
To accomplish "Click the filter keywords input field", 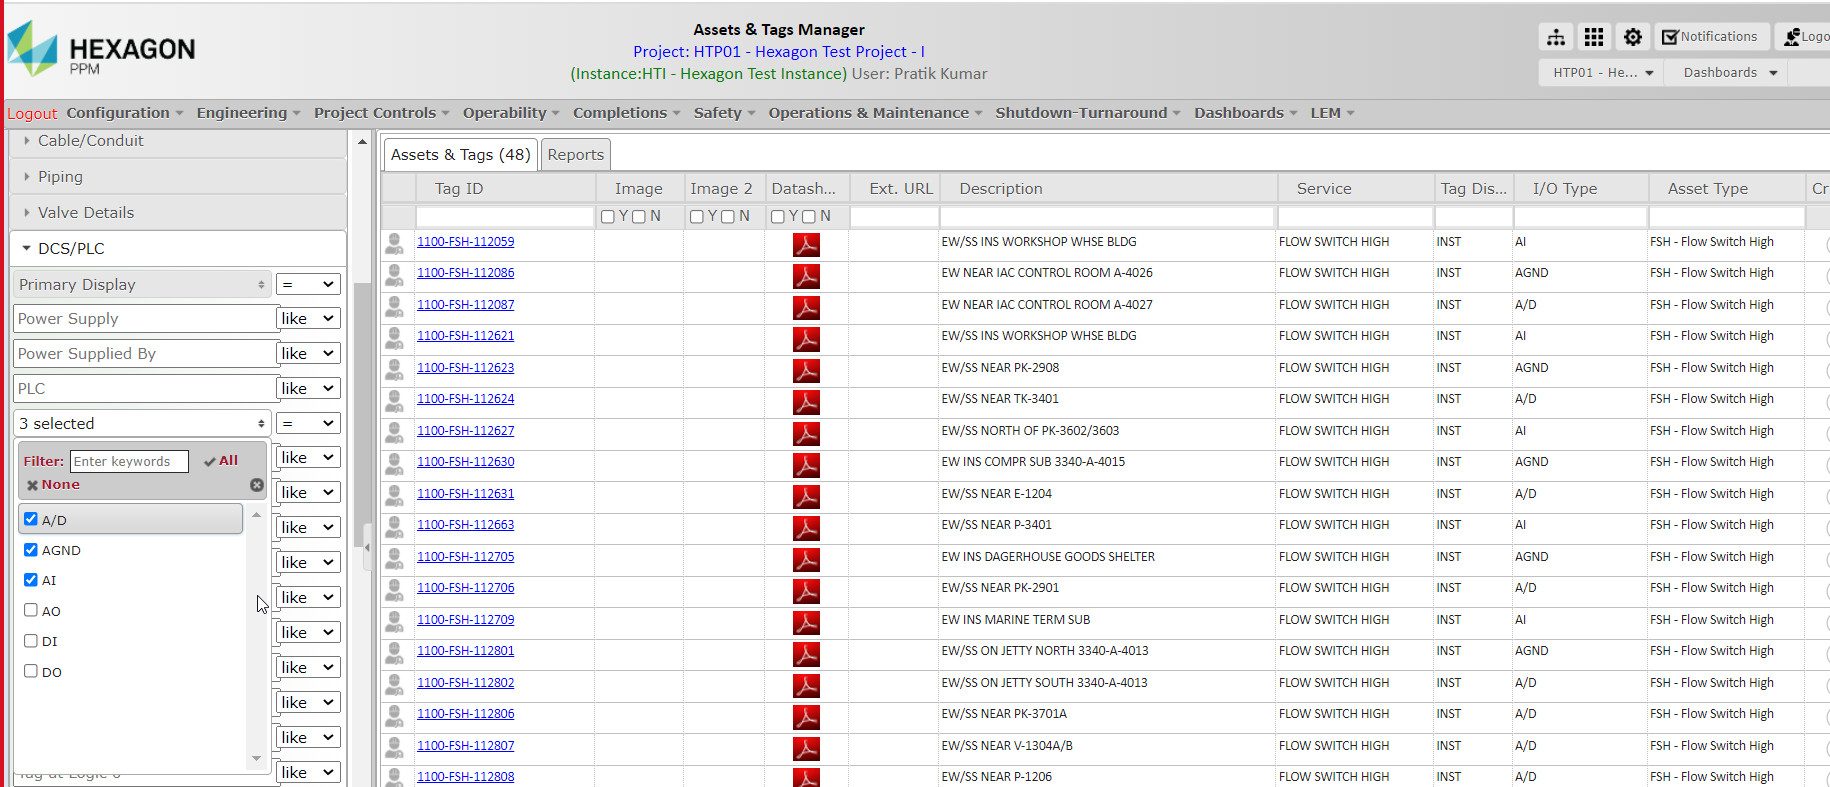I will point(129,461).
